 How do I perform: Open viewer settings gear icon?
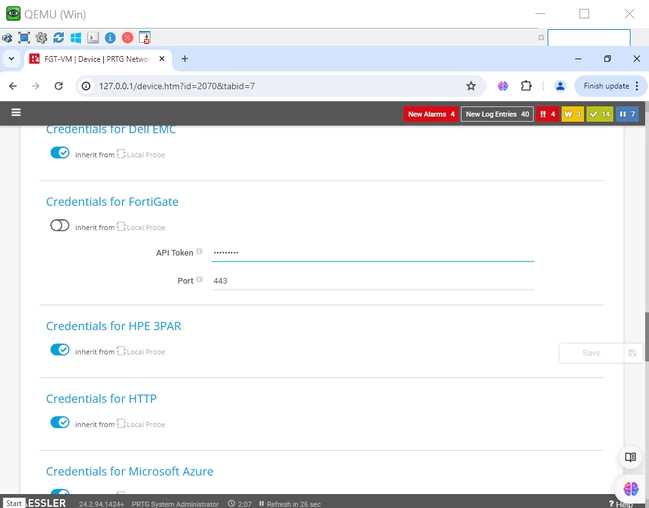click(x=41, y=38)
